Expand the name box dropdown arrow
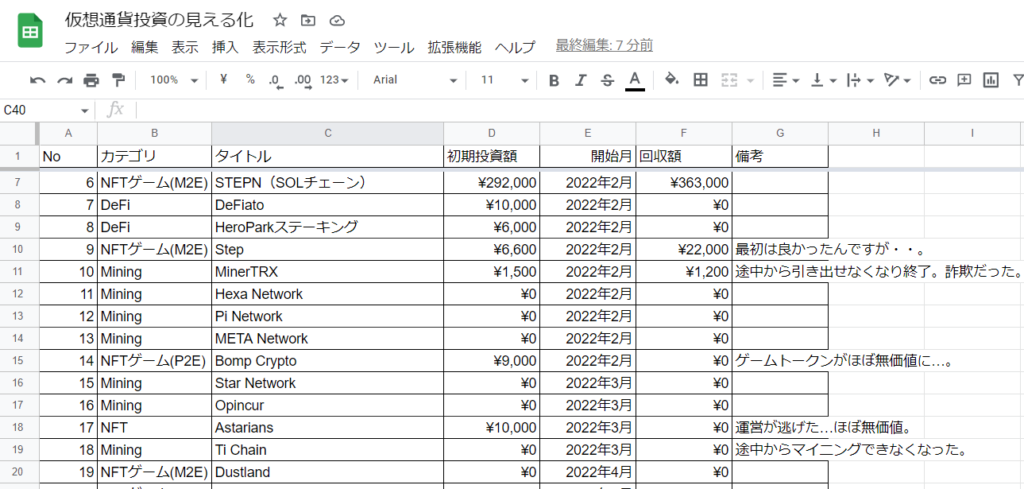 point(84,110)
